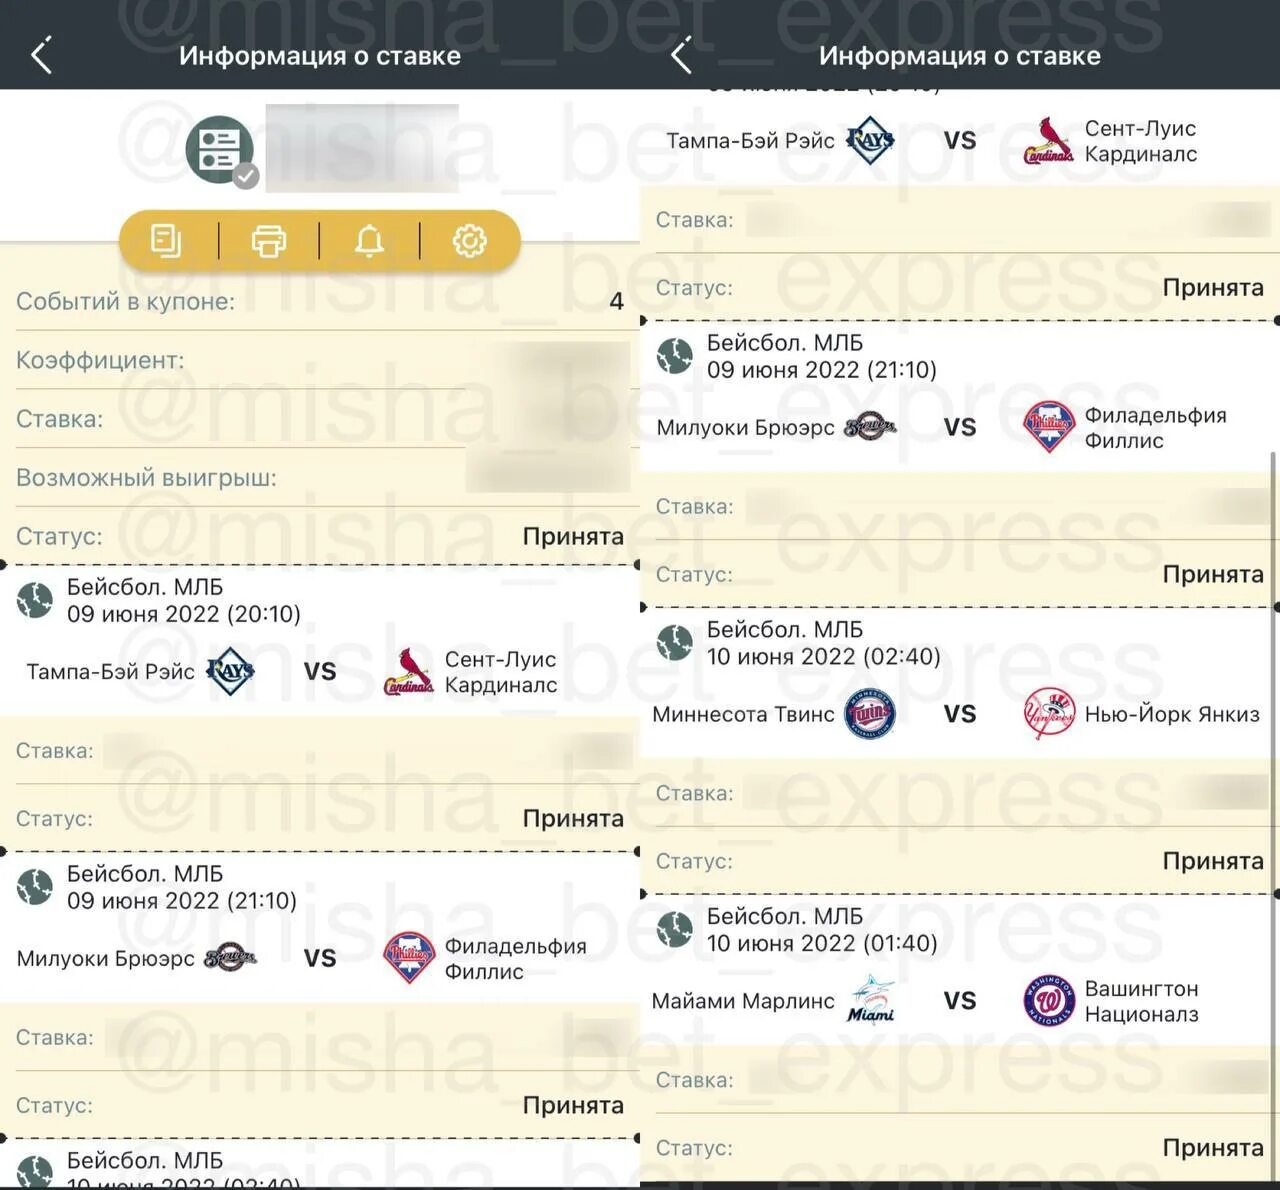1280x1190 pixels.
Task: Tap Philadelphia Phillies logo in left screenshot
Action: tap(409, 958)
